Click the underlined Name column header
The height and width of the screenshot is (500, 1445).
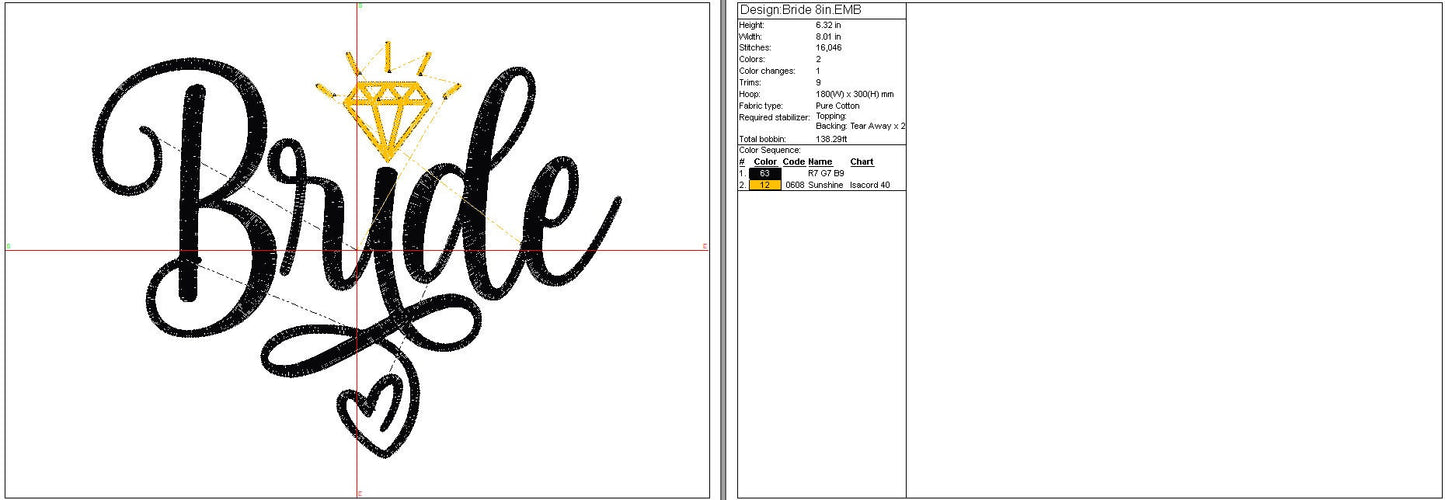click(x=820, y=161)
